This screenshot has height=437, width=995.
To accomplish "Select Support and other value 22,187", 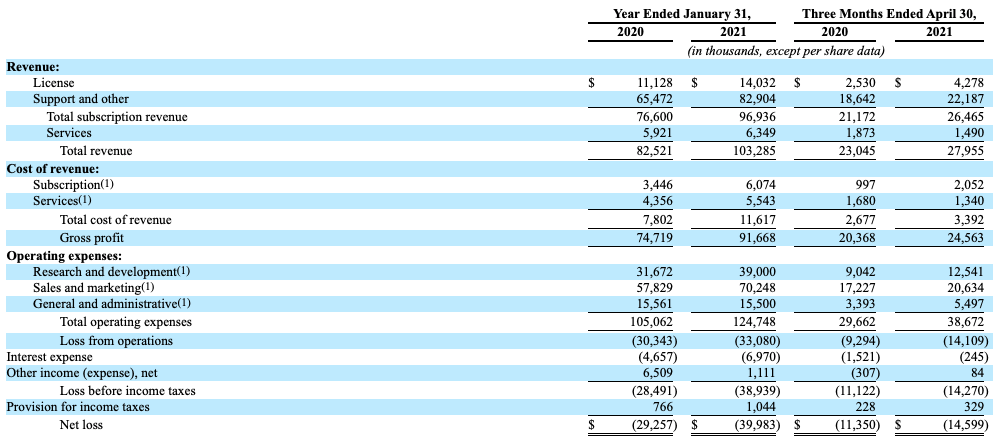I will [x=966, y=99].
